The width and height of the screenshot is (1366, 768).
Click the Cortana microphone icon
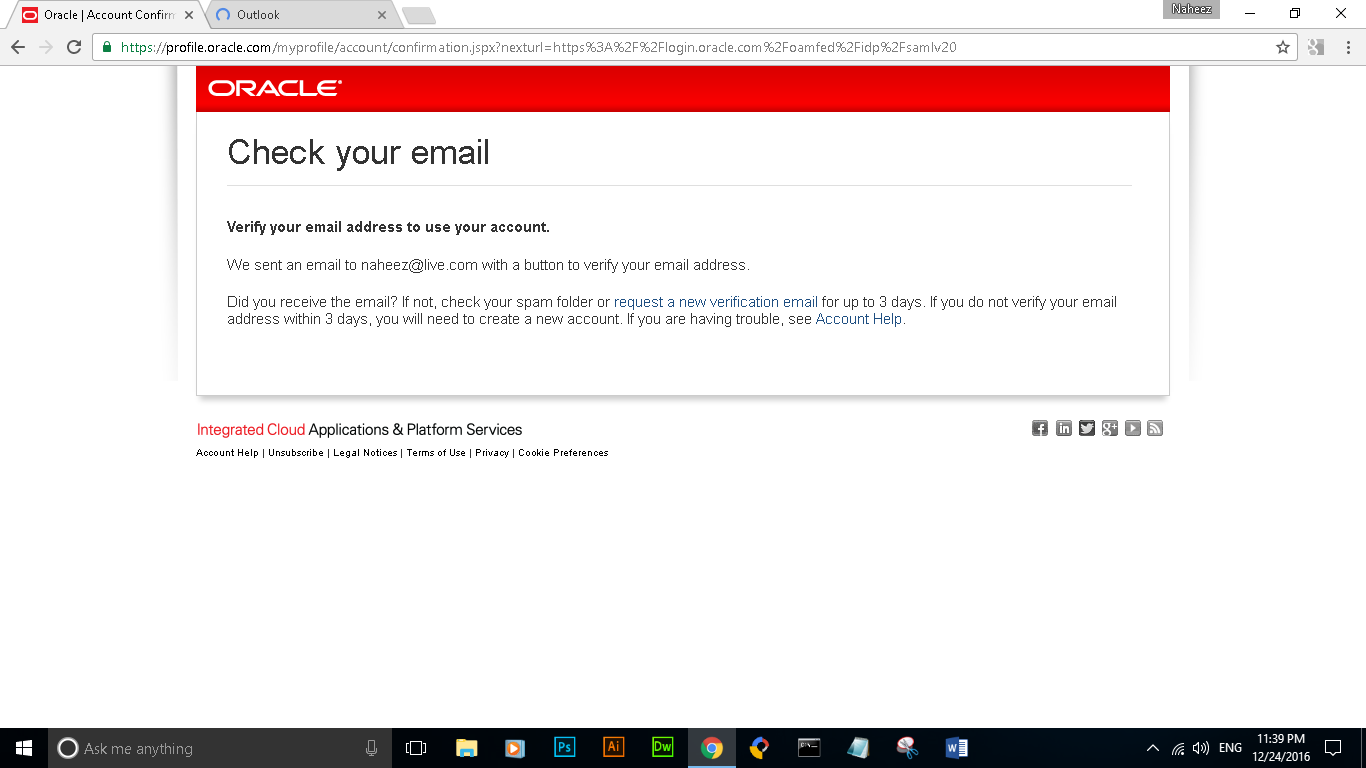click(371, 748)
